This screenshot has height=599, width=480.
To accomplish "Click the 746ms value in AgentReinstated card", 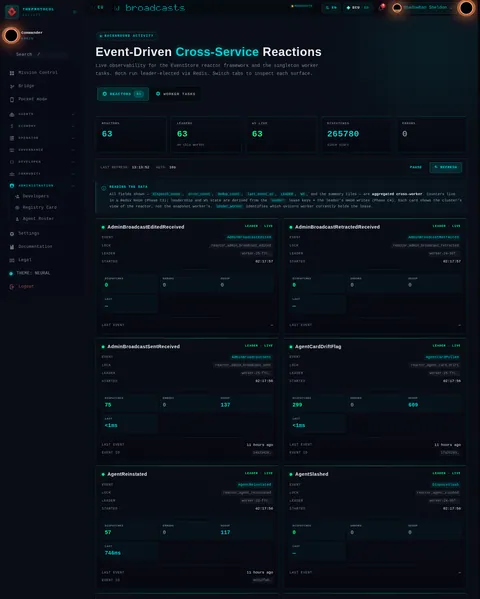I will pyautogui.click(x=112, y=553).
